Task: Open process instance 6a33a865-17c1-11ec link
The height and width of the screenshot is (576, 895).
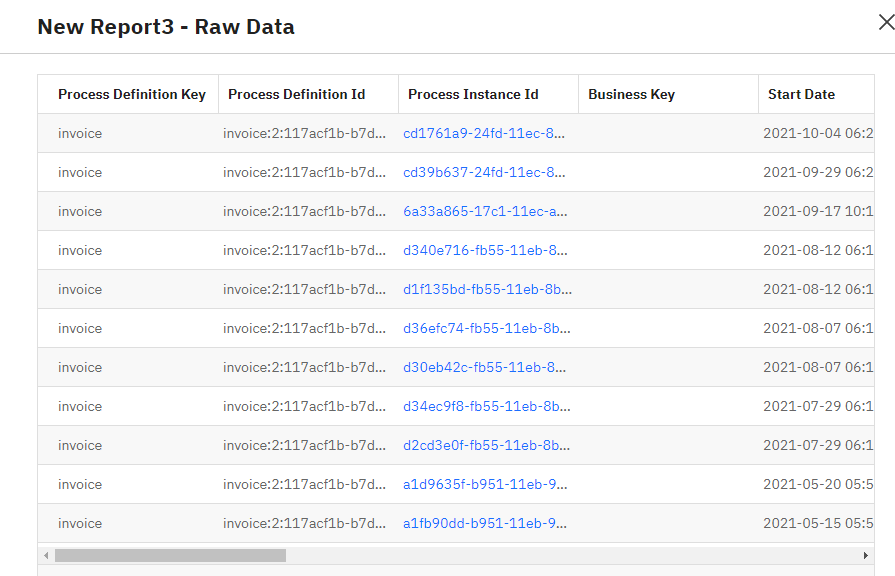Action: pos(485,211)
